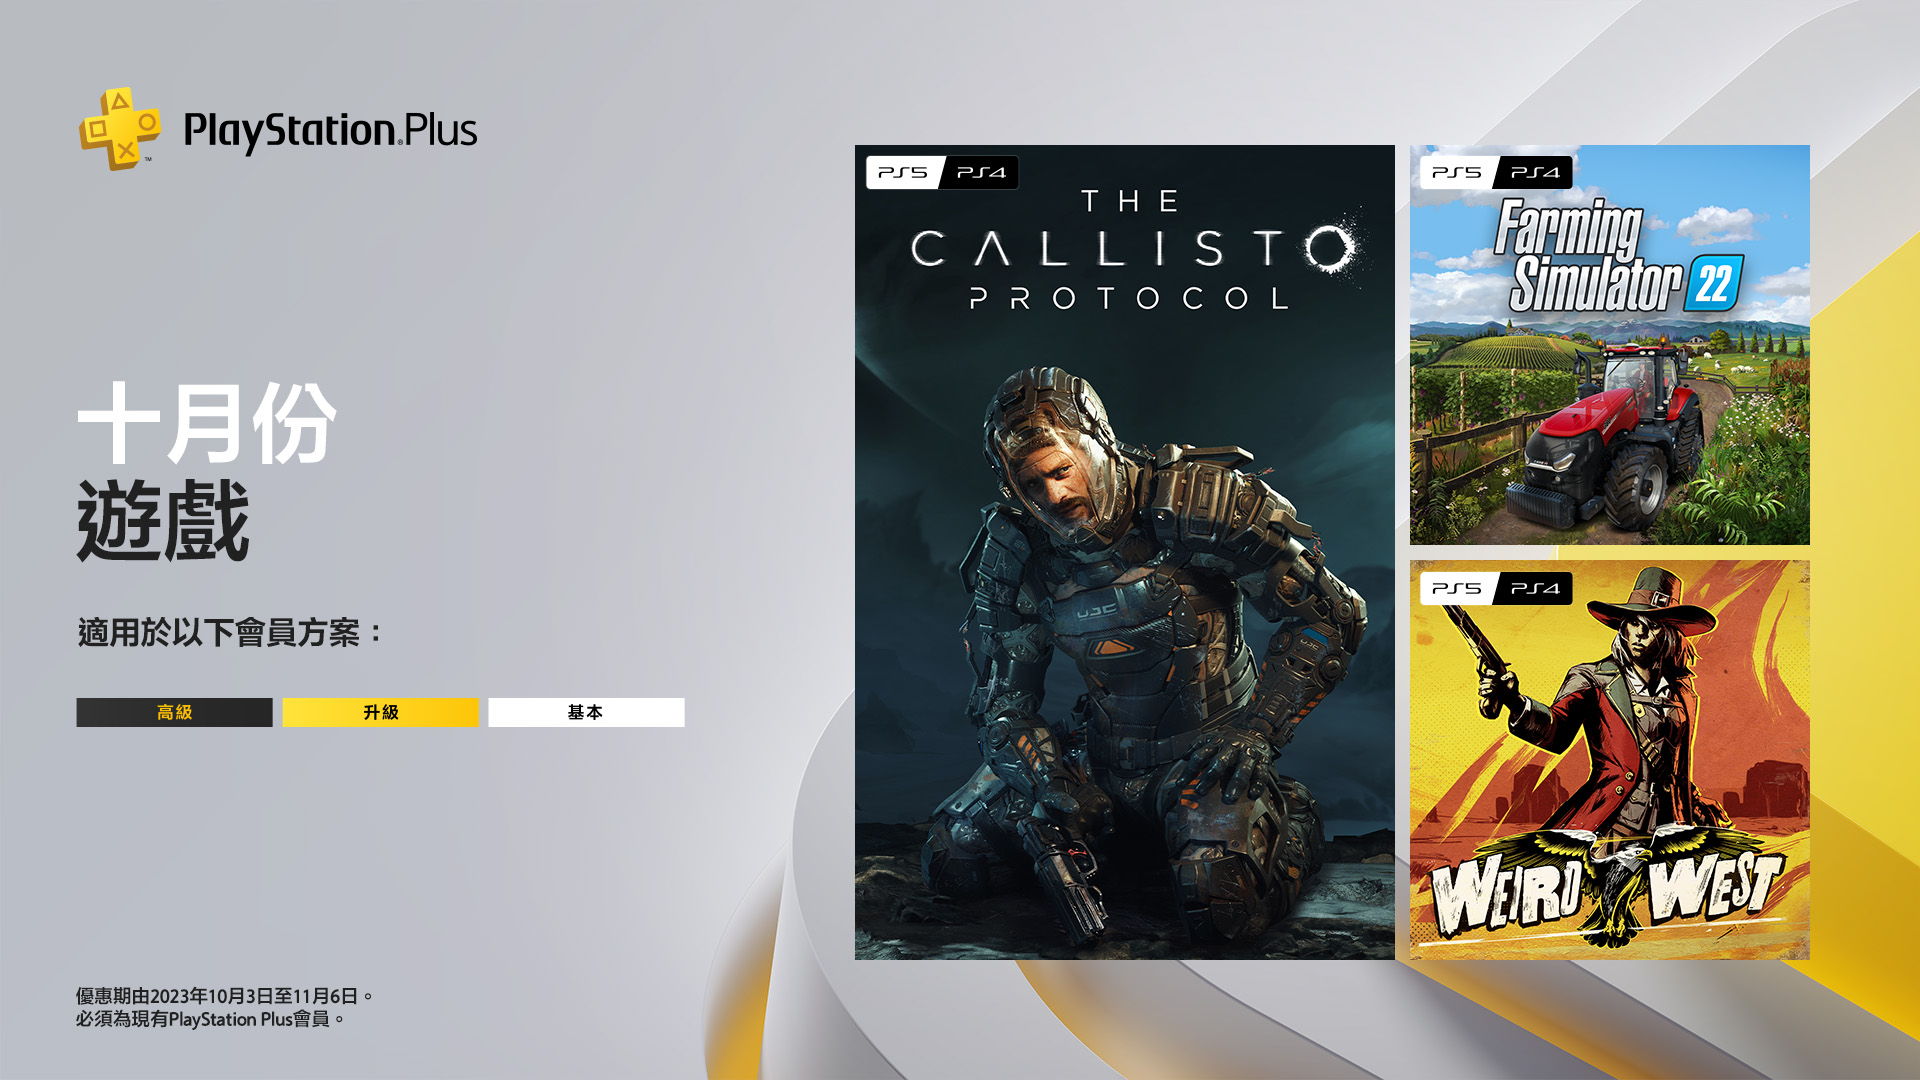
Task: Open PlayStation Plus membership plan menu
Action: click(x=380, y=712)
